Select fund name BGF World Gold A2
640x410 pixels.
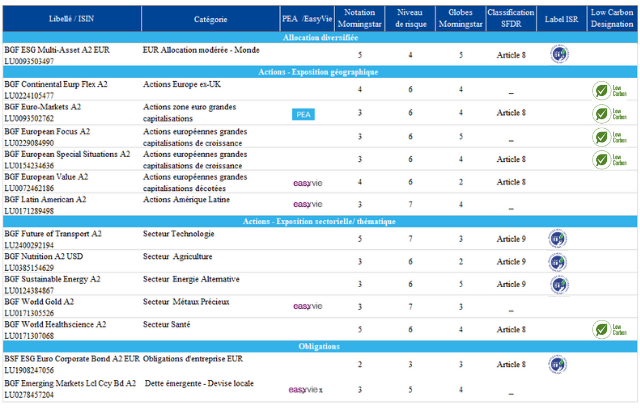point(39,301)
